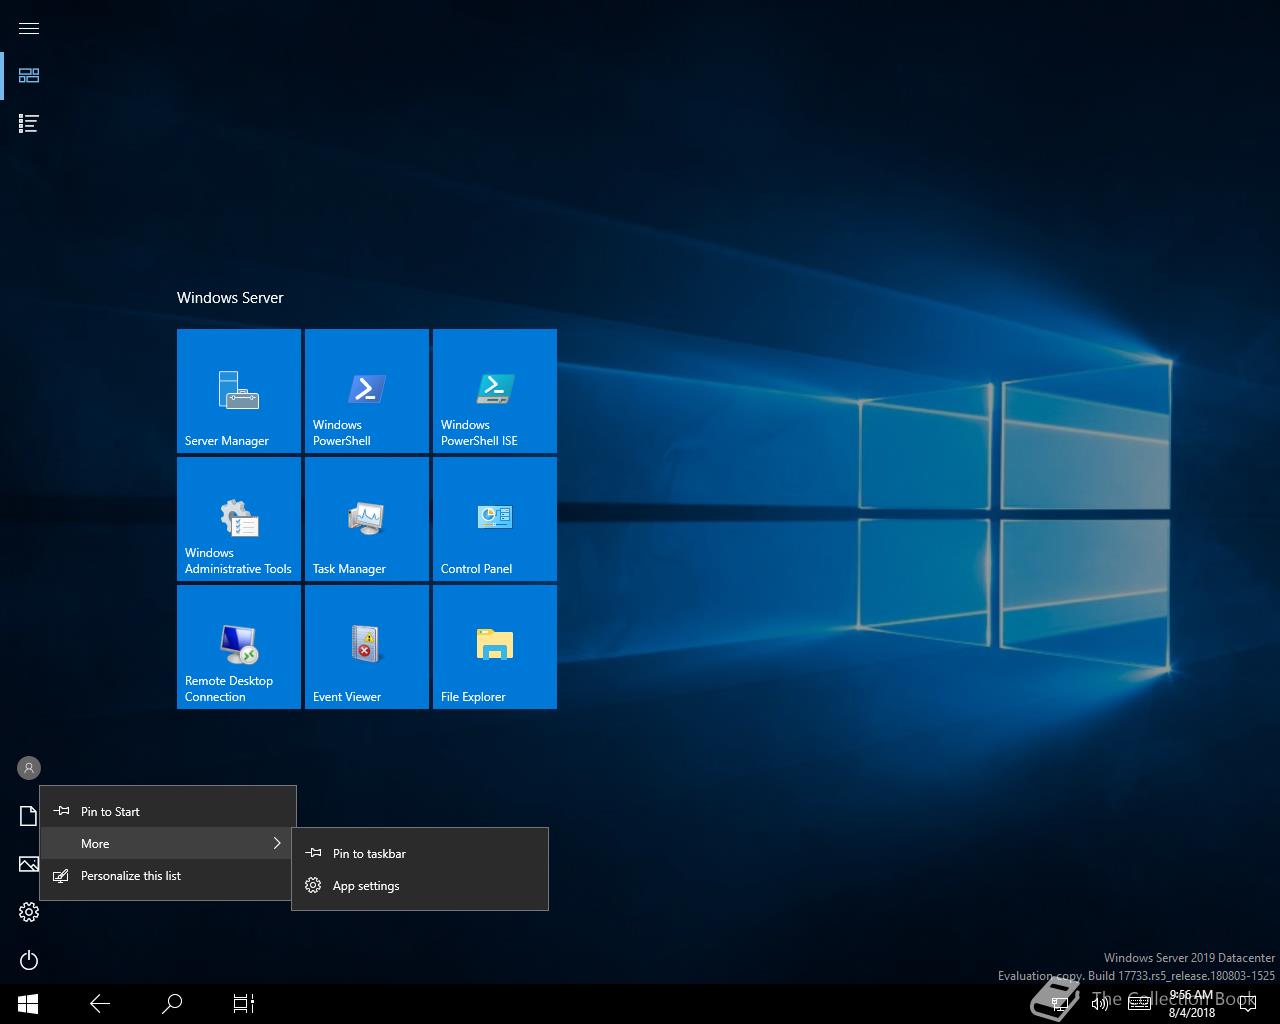The image size is (1280, 1024).
Task: Open Task View on the taskbar
Action: click(x=244, y=1003)
